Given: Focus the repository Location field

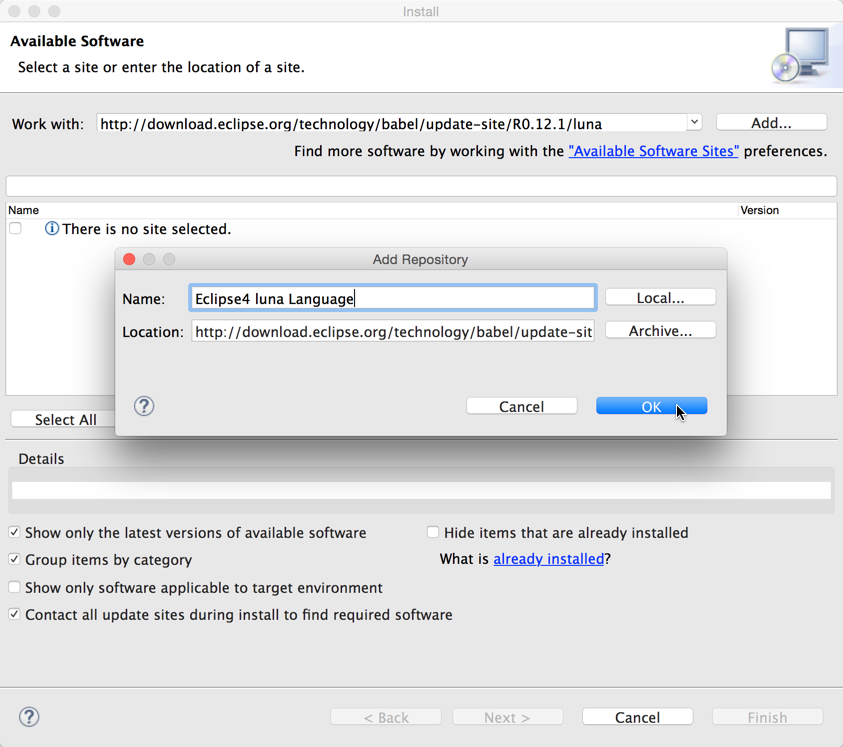Looking at the screenshot, I should [392, 332].
